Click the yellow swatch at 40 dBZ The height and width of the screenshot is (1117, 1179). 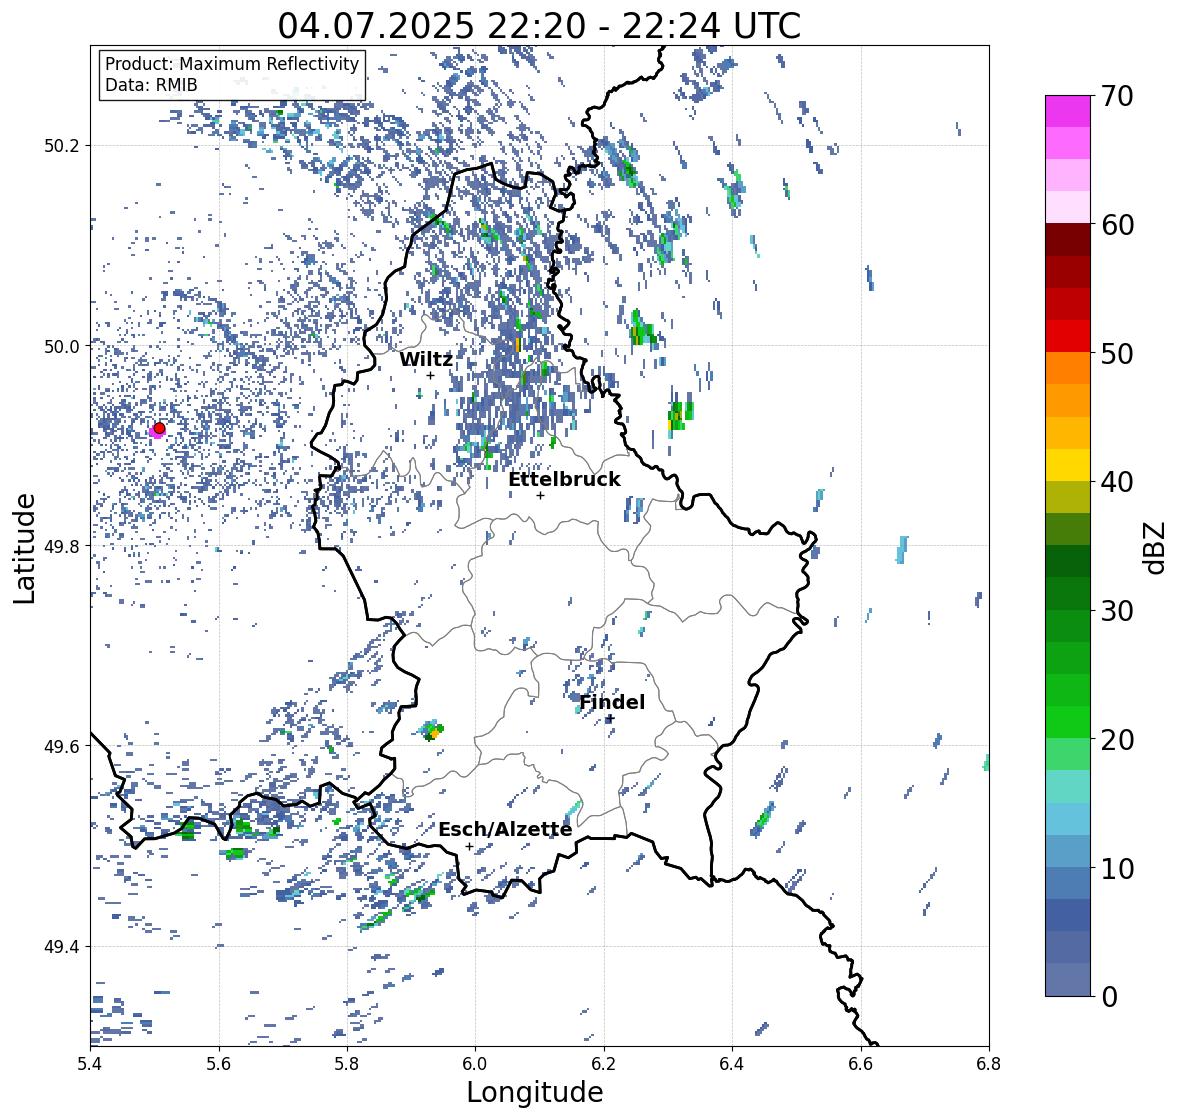[1068, 465]
